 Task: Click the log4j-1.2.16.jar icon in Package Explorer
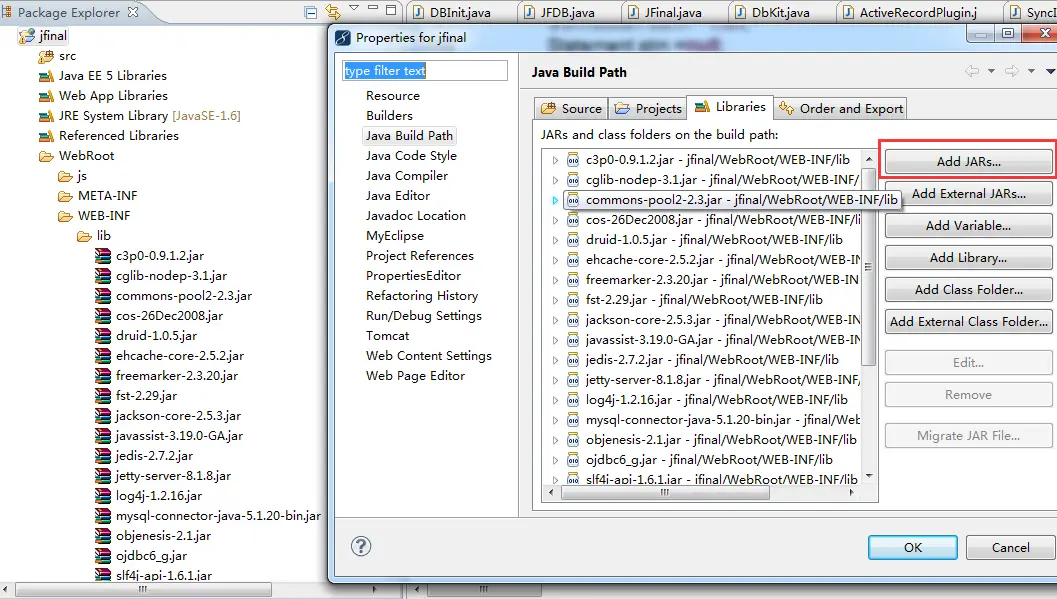coord(103,496)
